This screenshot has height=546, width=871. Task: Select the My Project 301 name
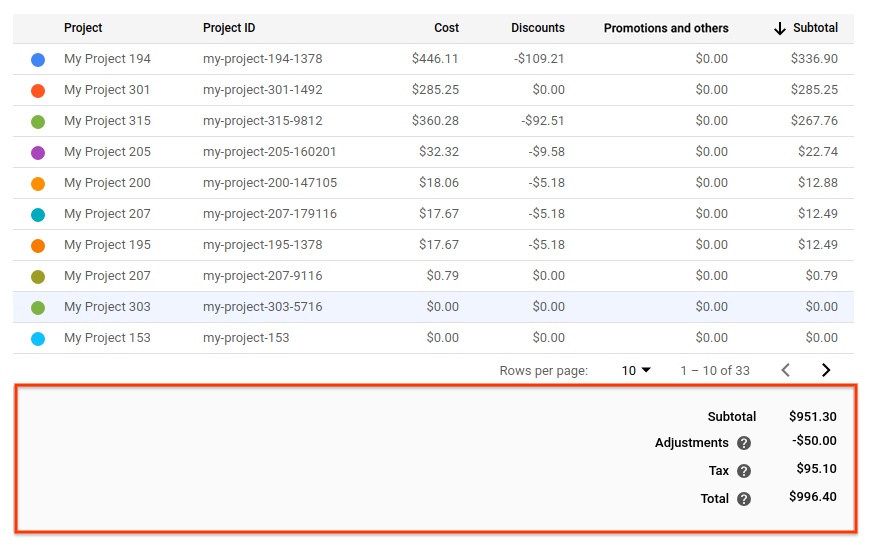(x=107, y=89)
